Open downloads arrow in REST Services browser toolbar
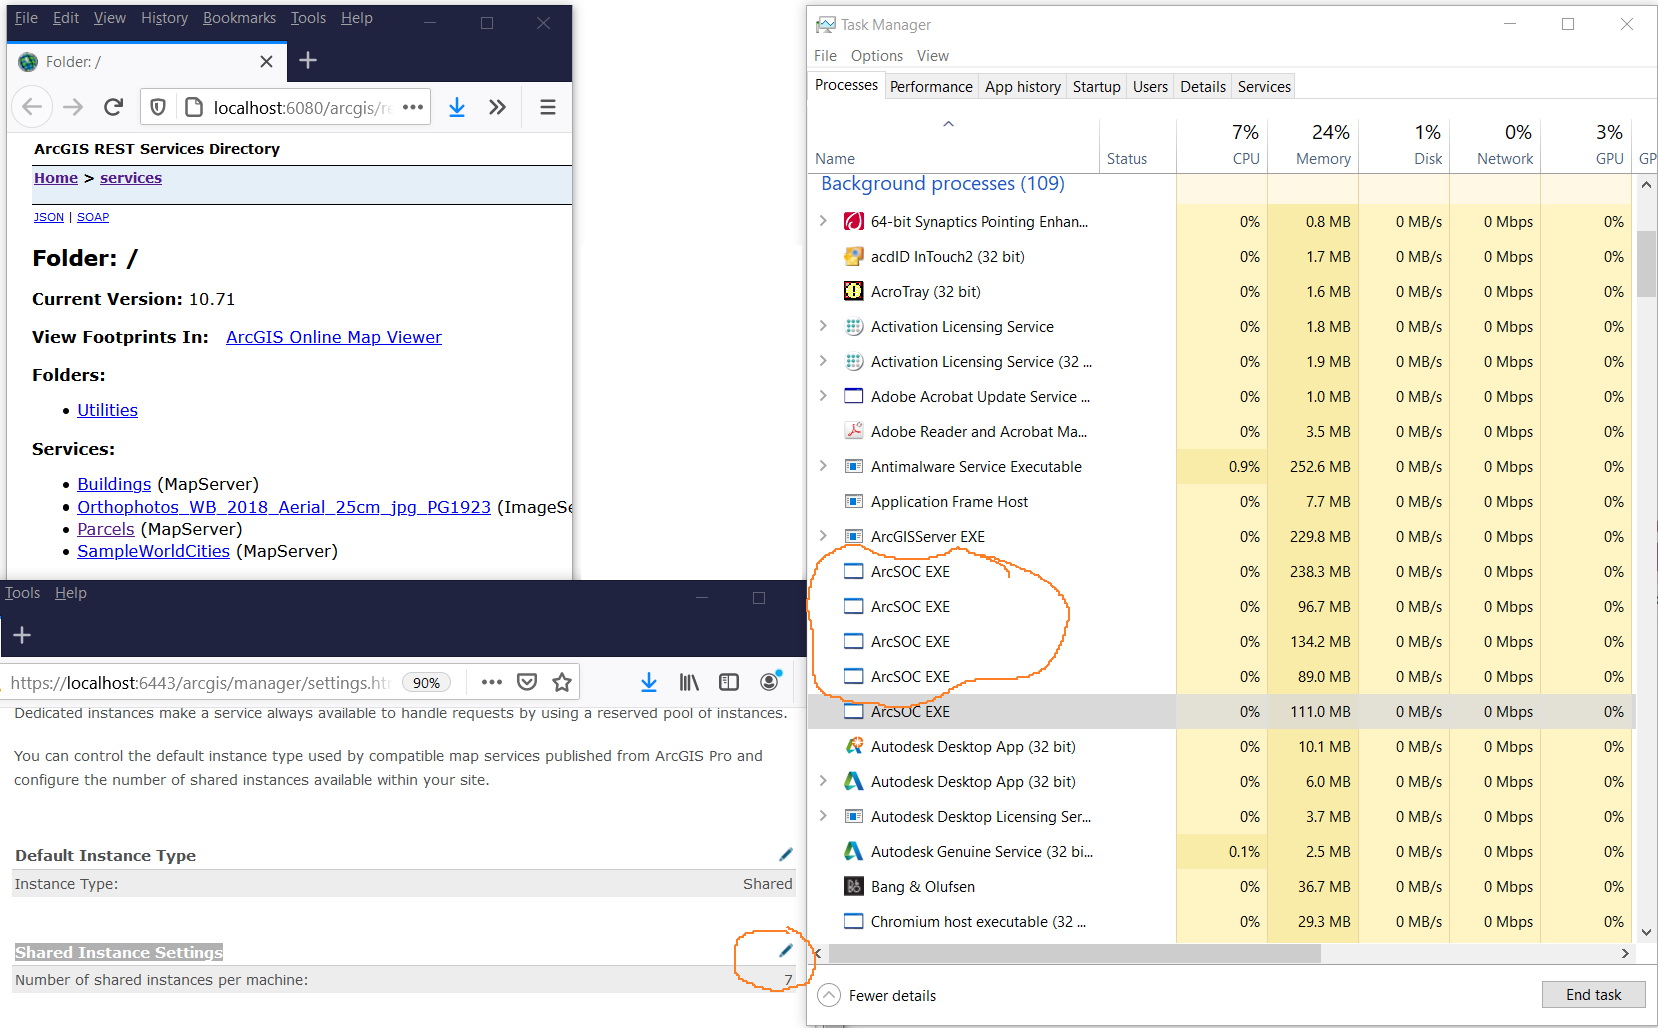The width and height of the screenshot is (1658, 1028). 457,107
